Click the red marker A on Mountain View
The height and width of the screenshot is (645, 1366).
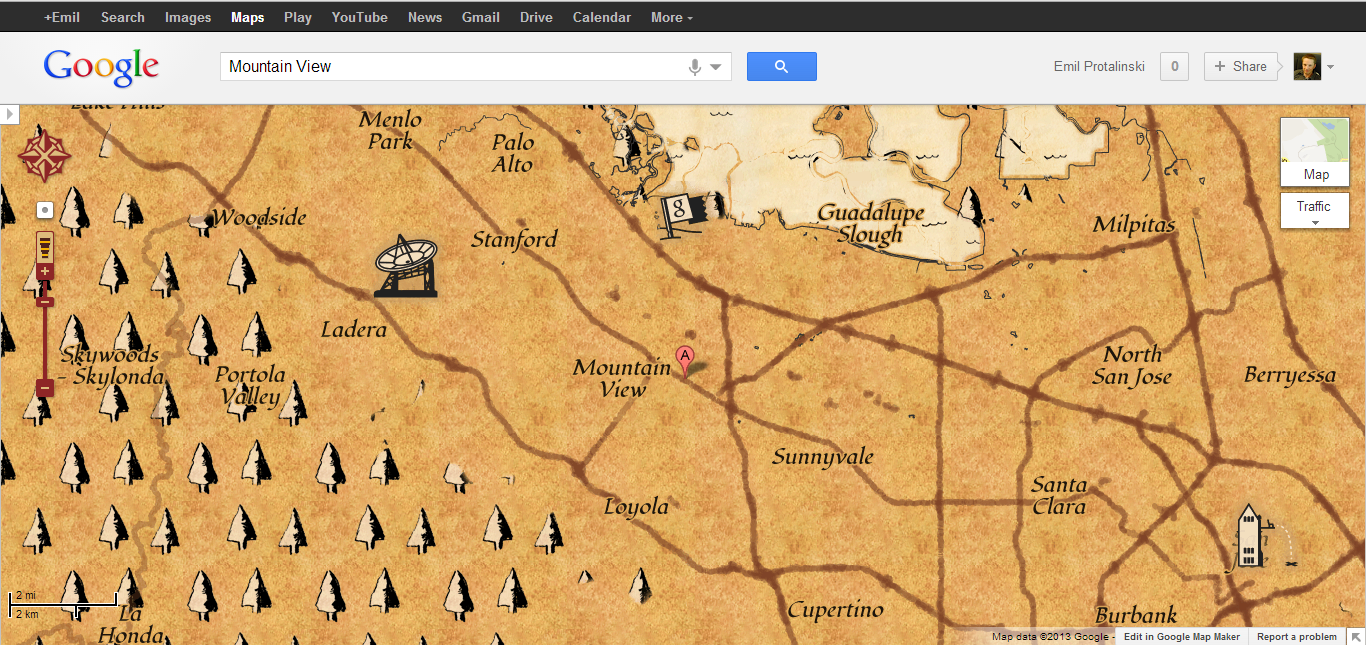[685, 357]
